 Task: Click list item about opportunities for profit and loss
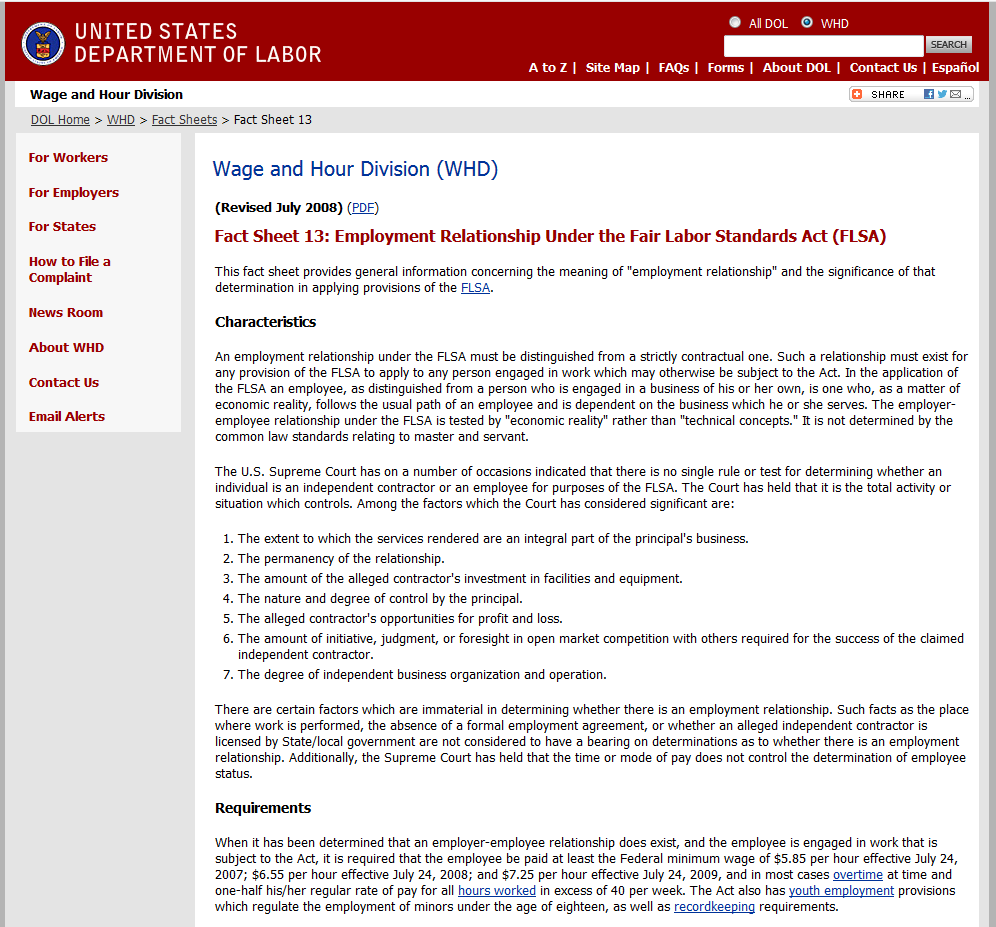click(x=400, y=618)
